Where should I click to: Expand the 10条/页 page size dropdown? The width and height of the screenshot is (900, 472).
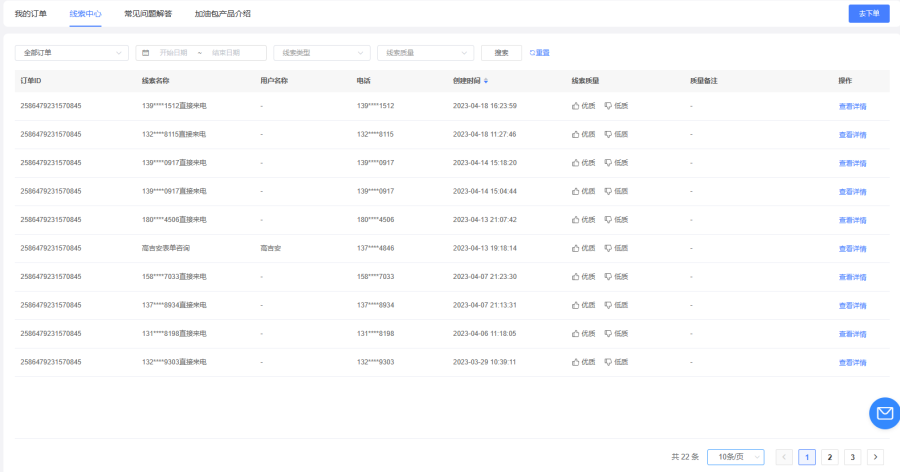(735, 457)
